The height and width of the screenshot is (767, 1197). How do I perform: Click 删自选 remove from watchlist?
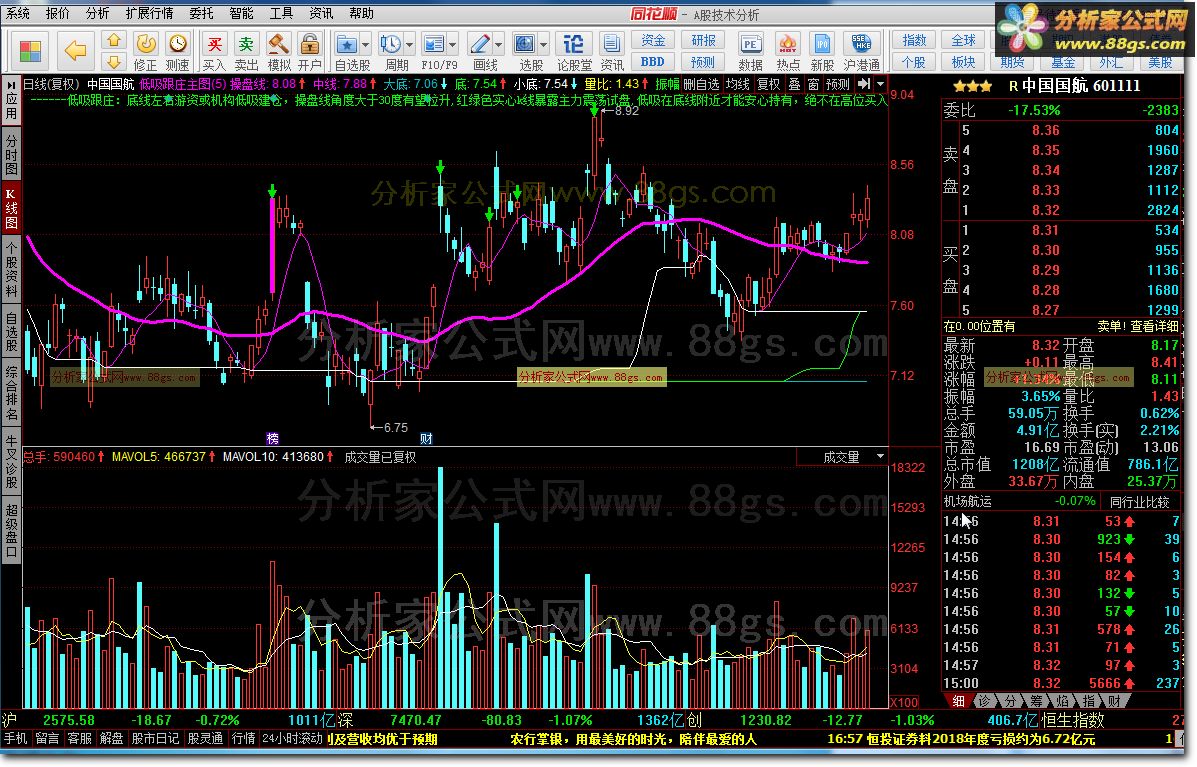(x=701, y=84)
